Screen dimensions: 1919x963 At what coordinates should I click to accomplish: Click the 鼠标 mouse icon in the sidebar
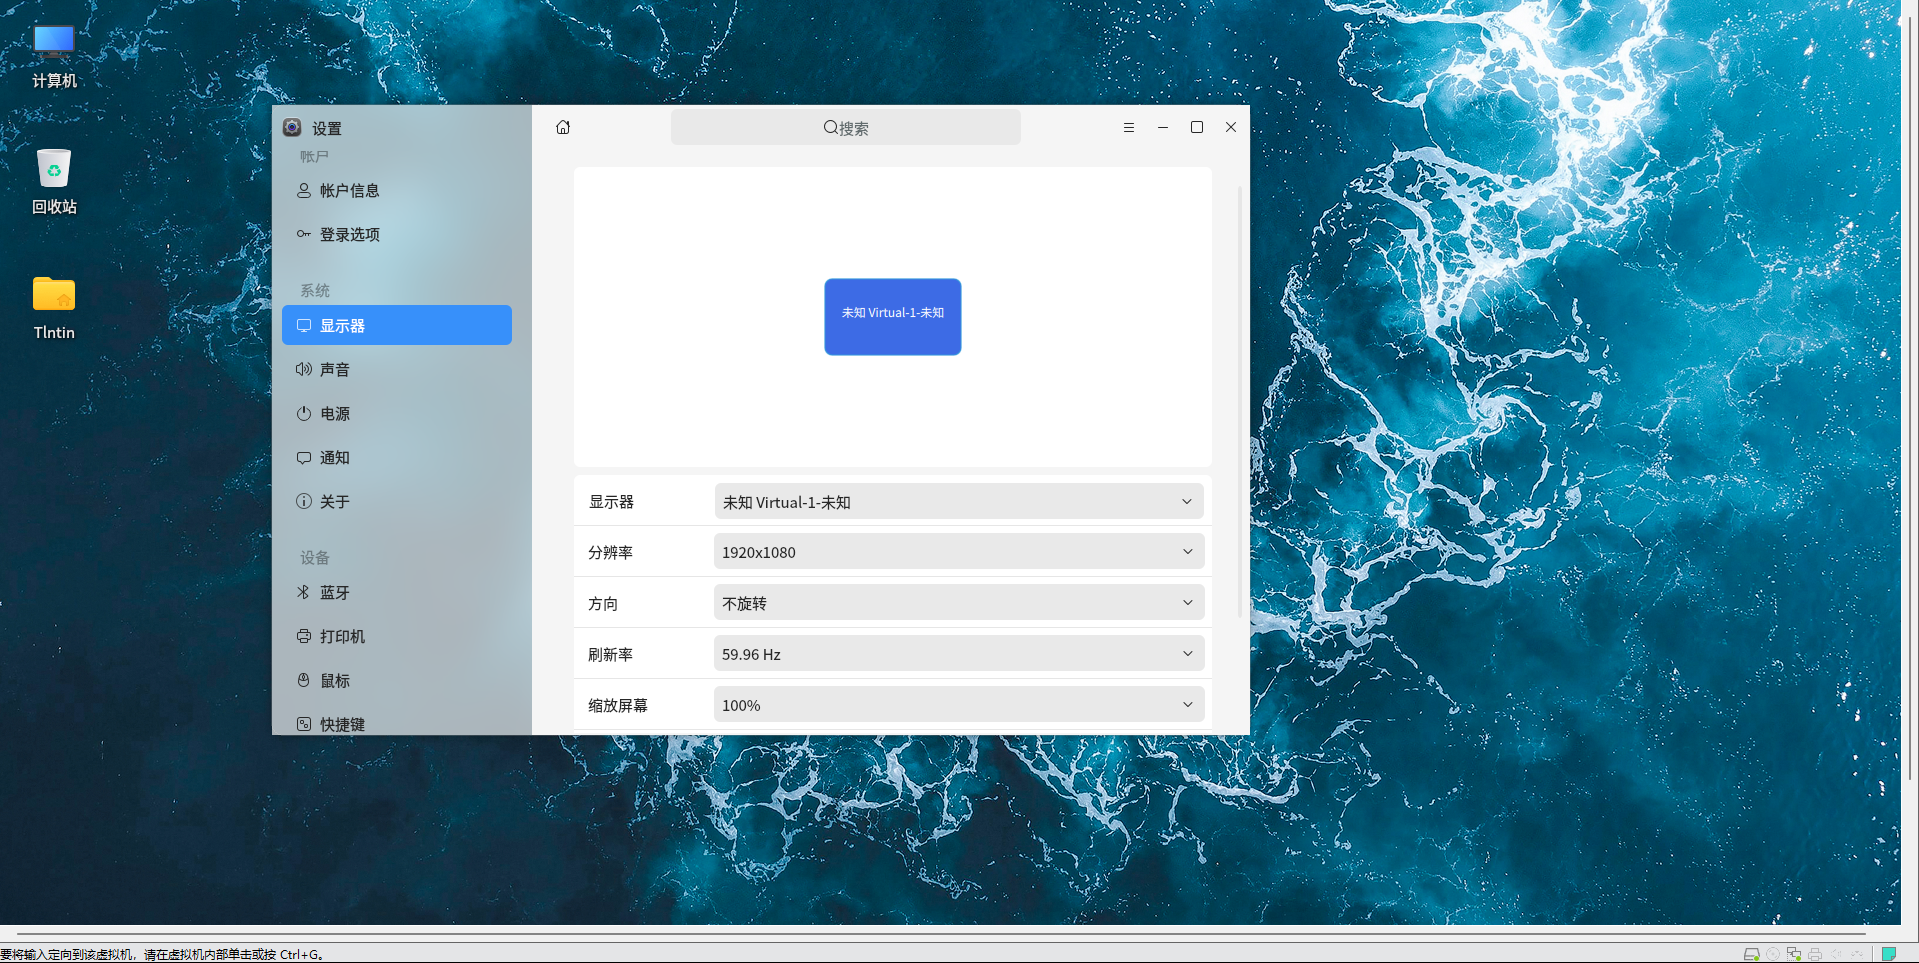click(x=303, y=680)
